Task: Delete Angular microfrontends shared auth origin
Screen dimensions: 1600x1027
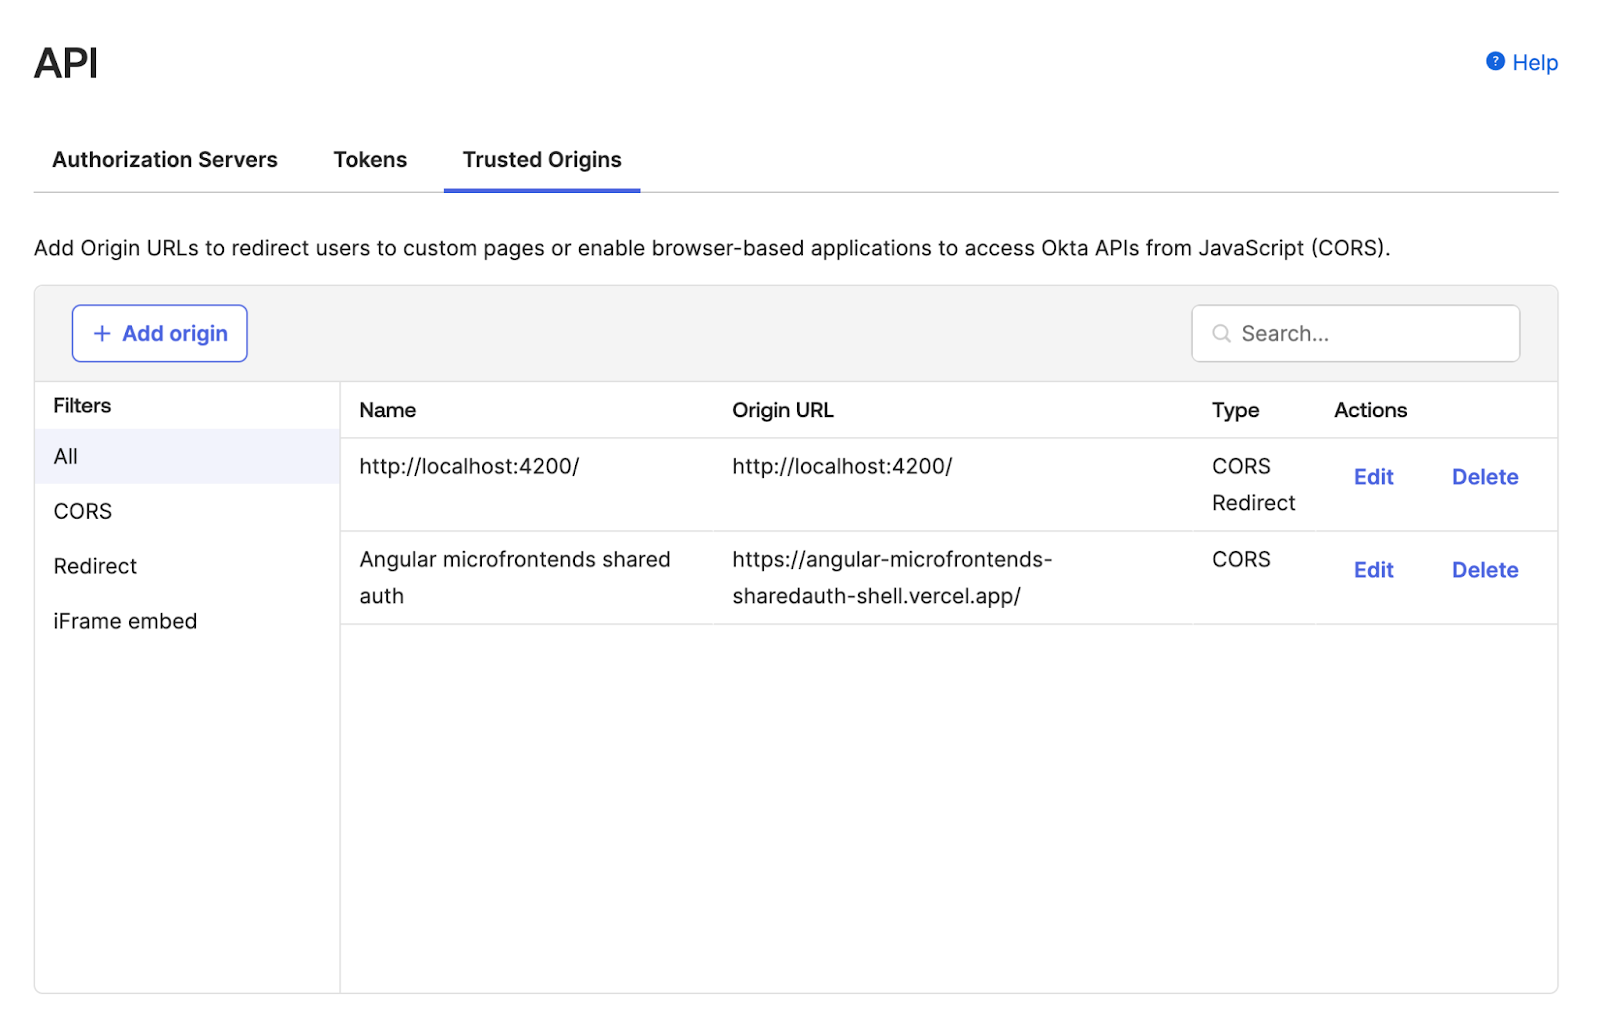Action: (1485, 571)
